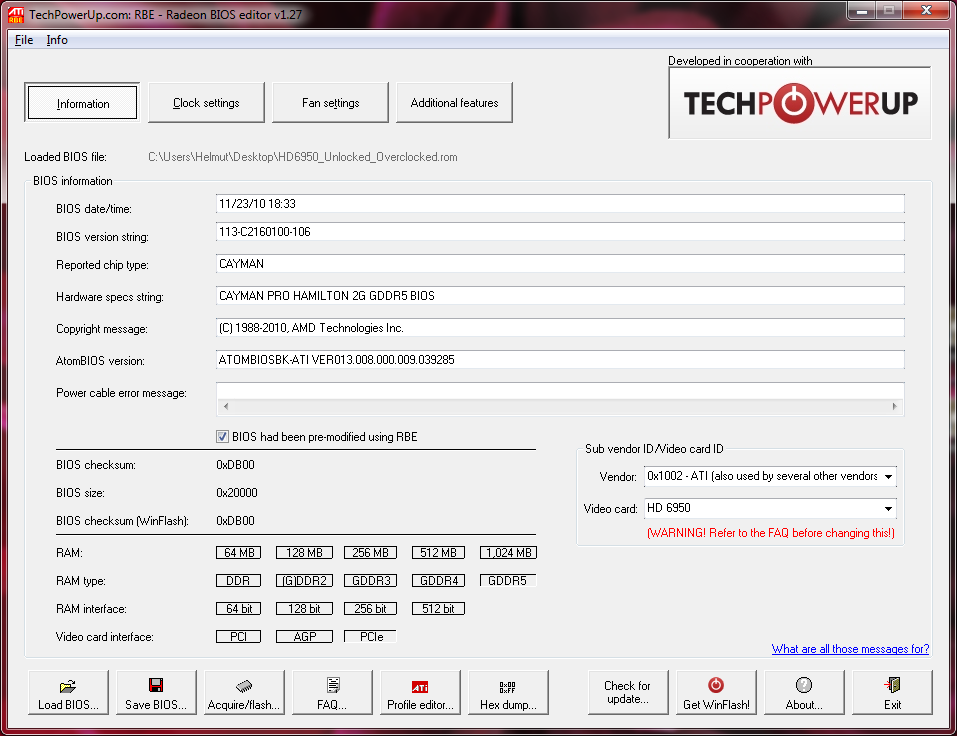Open the About dialog icon button
957x736 pixels.
(x=804, y=692)
